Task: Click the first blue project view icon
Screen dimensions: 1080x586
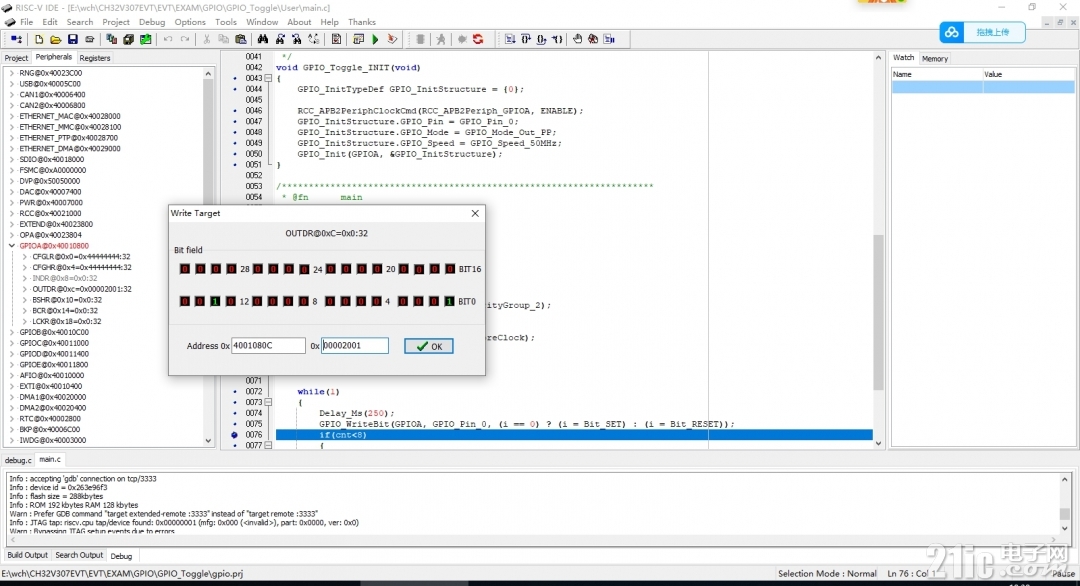Action: point(17,39)
